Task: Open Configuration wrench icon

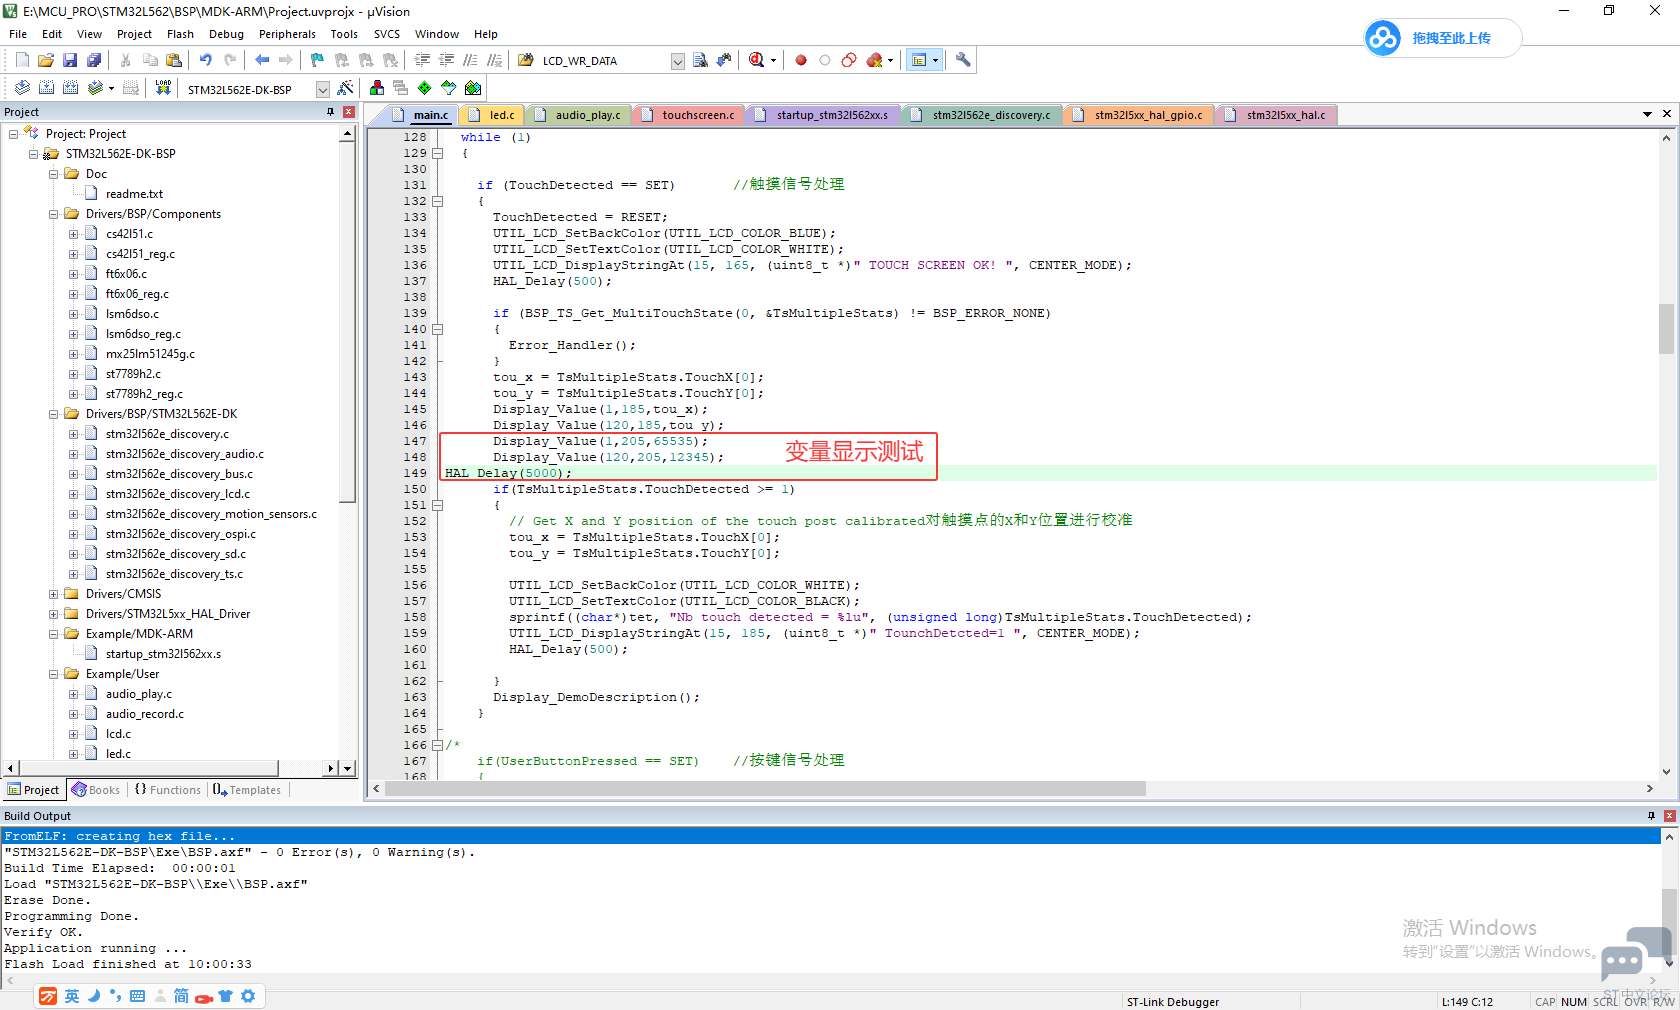Action: click(963, 60)
